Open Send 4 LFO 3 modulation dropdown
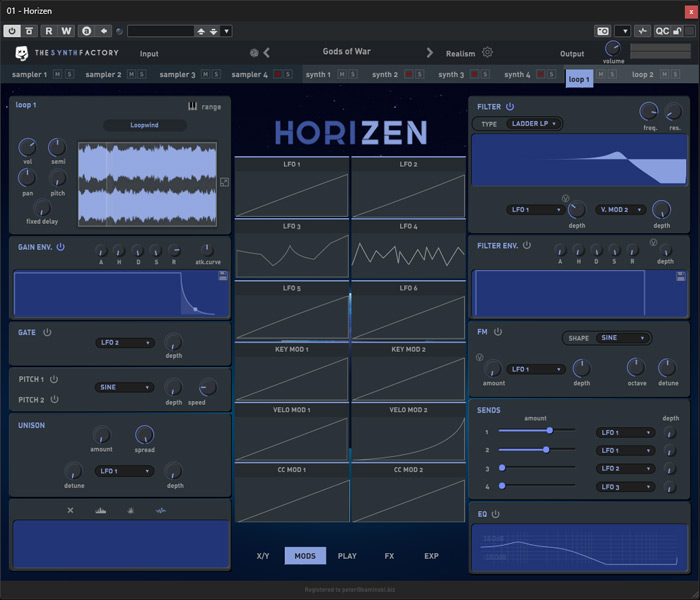The image size is (700, 600). point(625,487)
